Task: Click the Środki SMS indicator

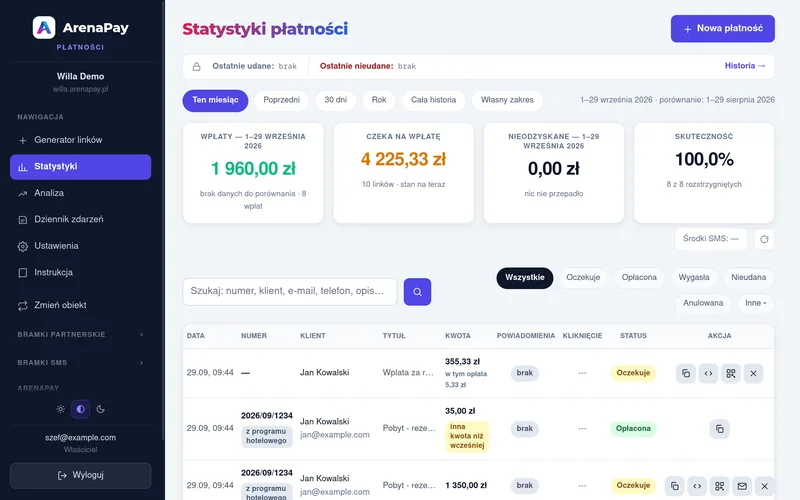Action: 711,239
